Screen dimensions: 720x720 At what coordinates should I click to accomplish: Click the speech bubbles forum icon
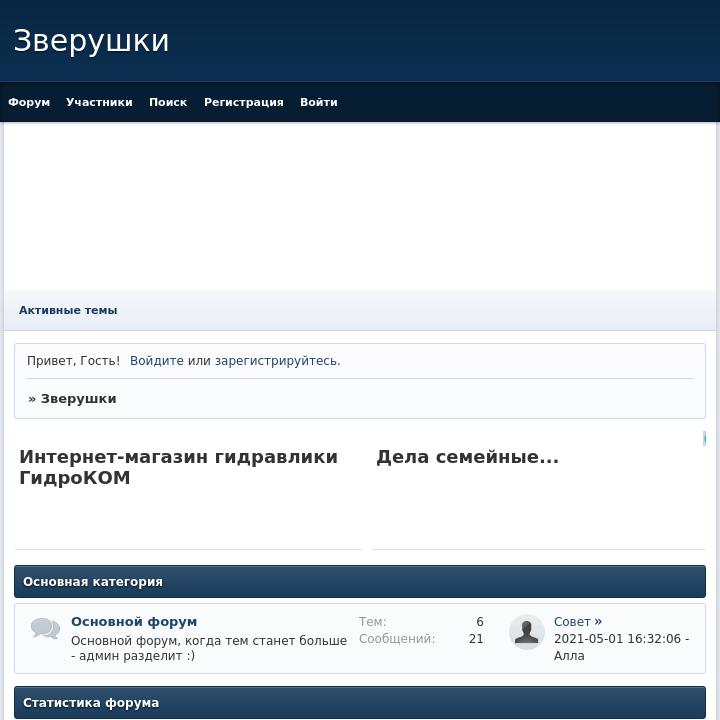click(x=45, y=628)
